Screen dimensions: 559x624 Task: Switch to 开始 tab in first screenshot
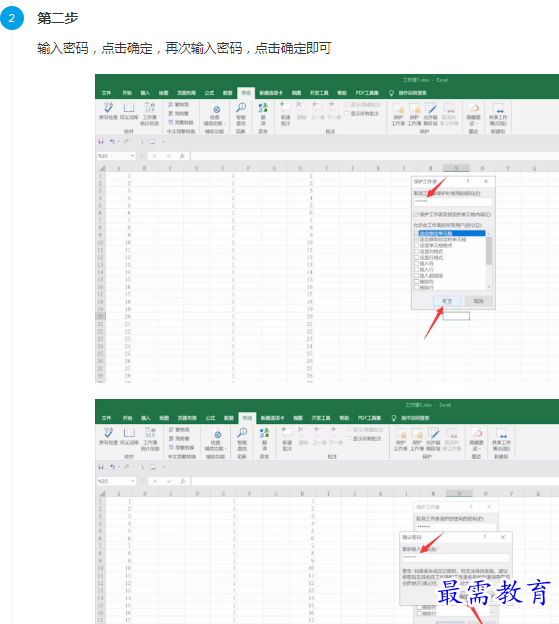coord(127,93)
